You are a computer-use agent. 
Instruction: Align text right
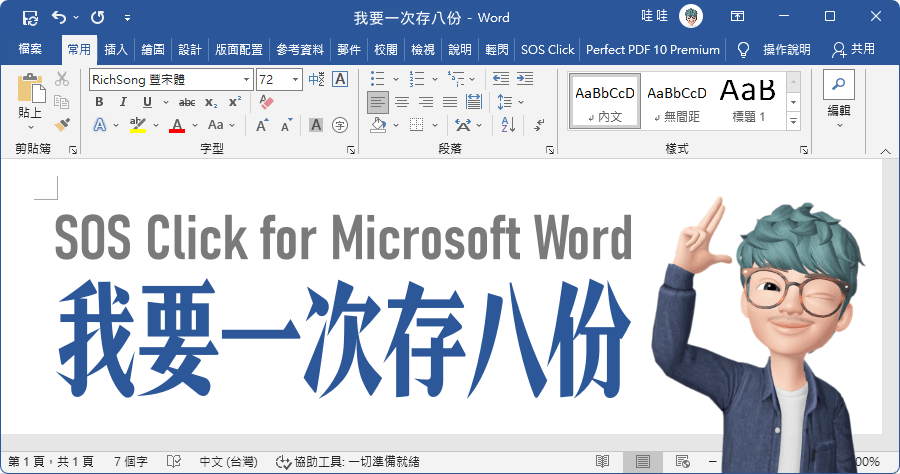426,102
